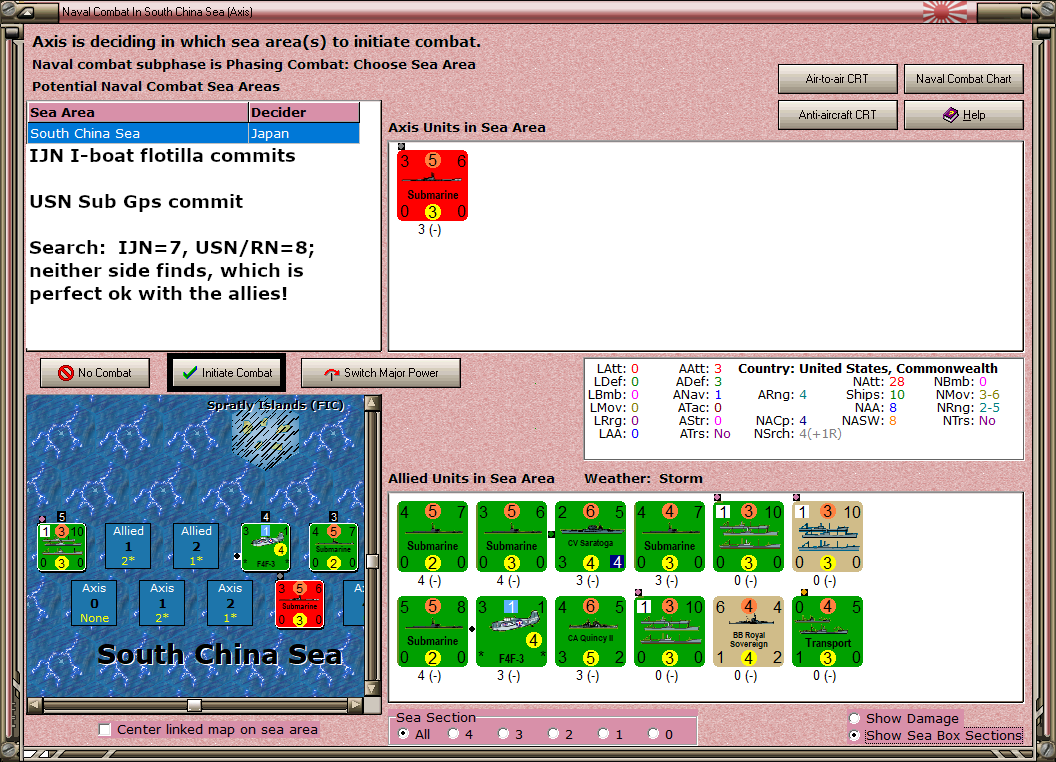Image resolution: width=1056 pixels, height=762 pixels.
Task: Select the CA Quincy II cruiser counter
Action: (591, 631)
